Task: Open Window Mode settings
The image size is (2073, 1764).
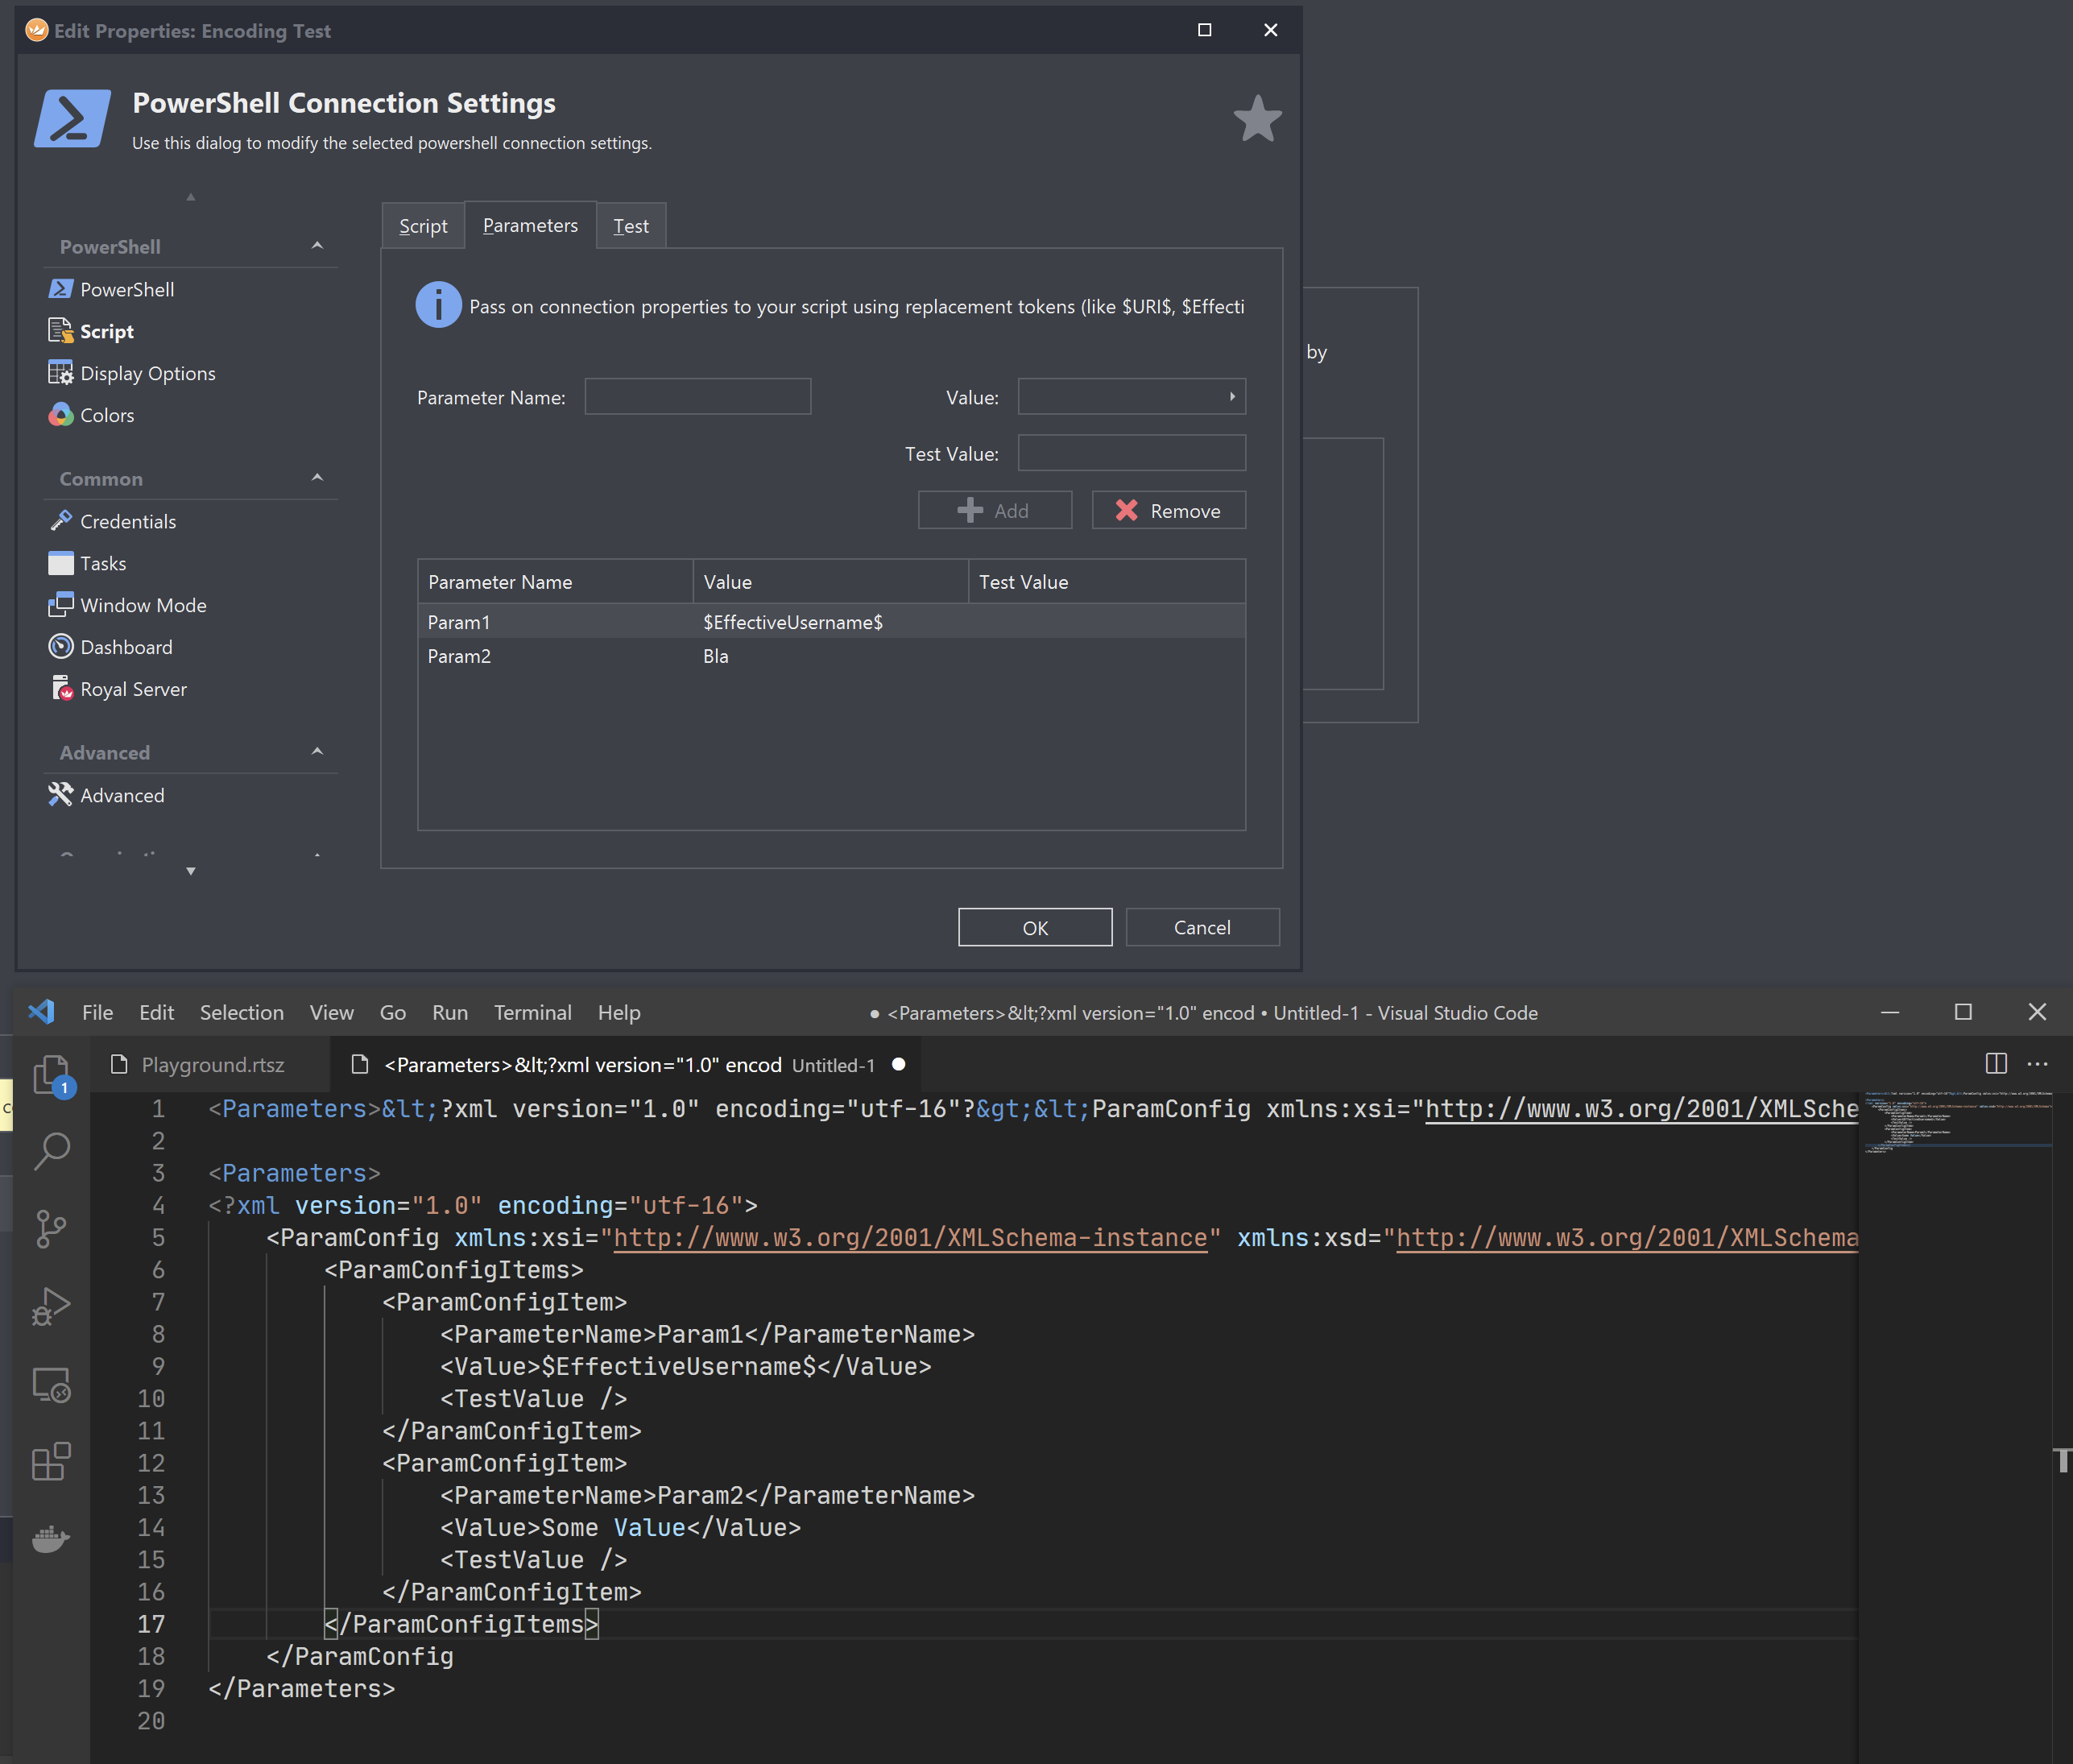Action: [143, 605]
